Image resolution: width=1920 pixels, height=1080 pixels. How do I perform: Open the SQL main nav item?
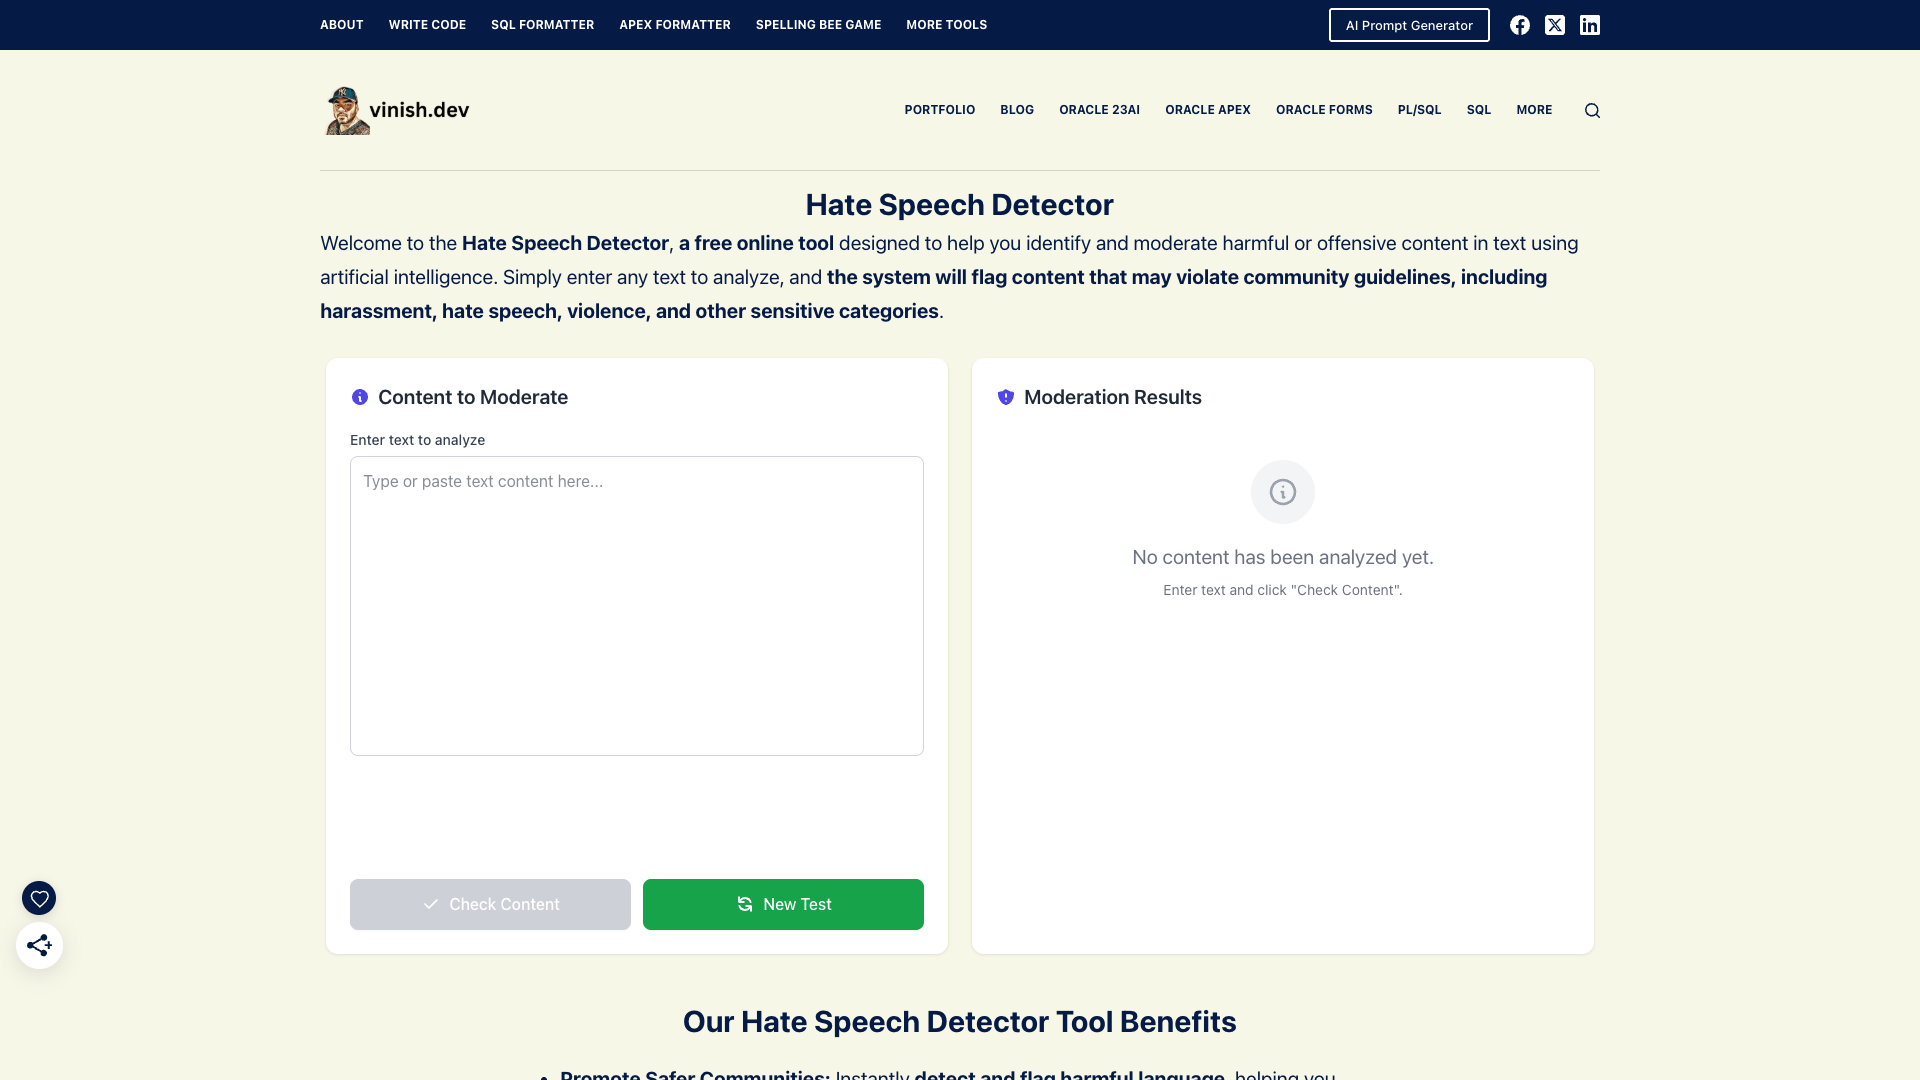point(1479,110)
